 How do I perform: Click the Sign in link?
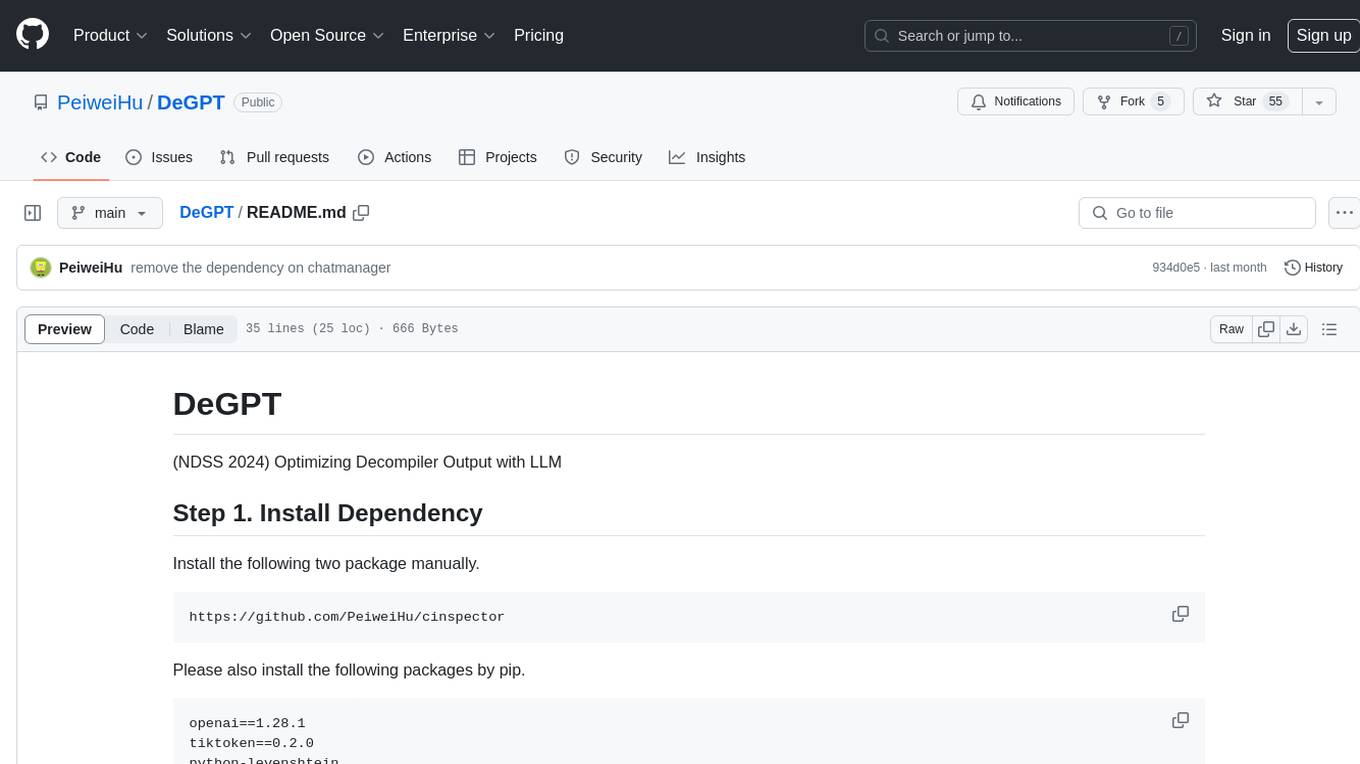pyautogui.click(x=1245, y=35)
